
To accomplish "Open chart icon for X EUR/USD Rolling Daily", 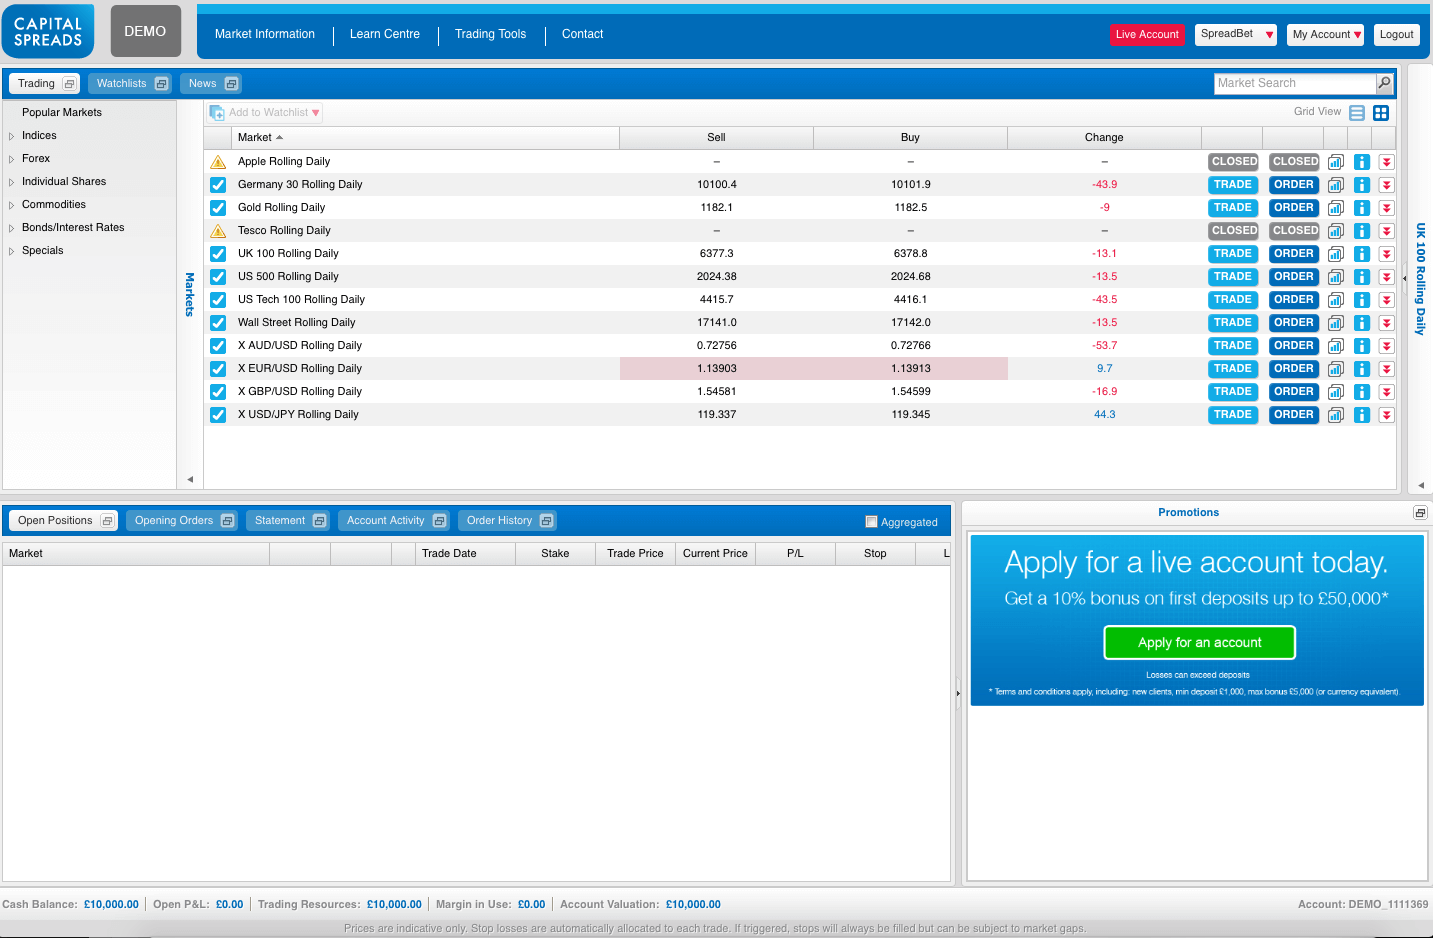I will coord(1335,369).
